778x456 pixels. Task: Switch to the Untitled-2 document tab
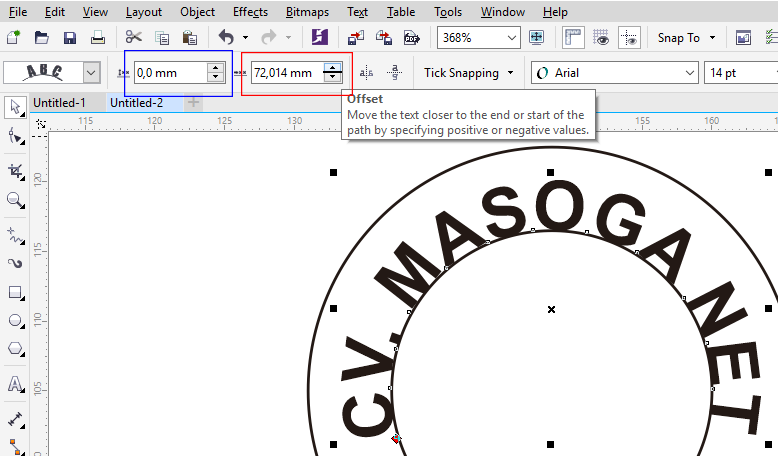click(x=136, y=103)
